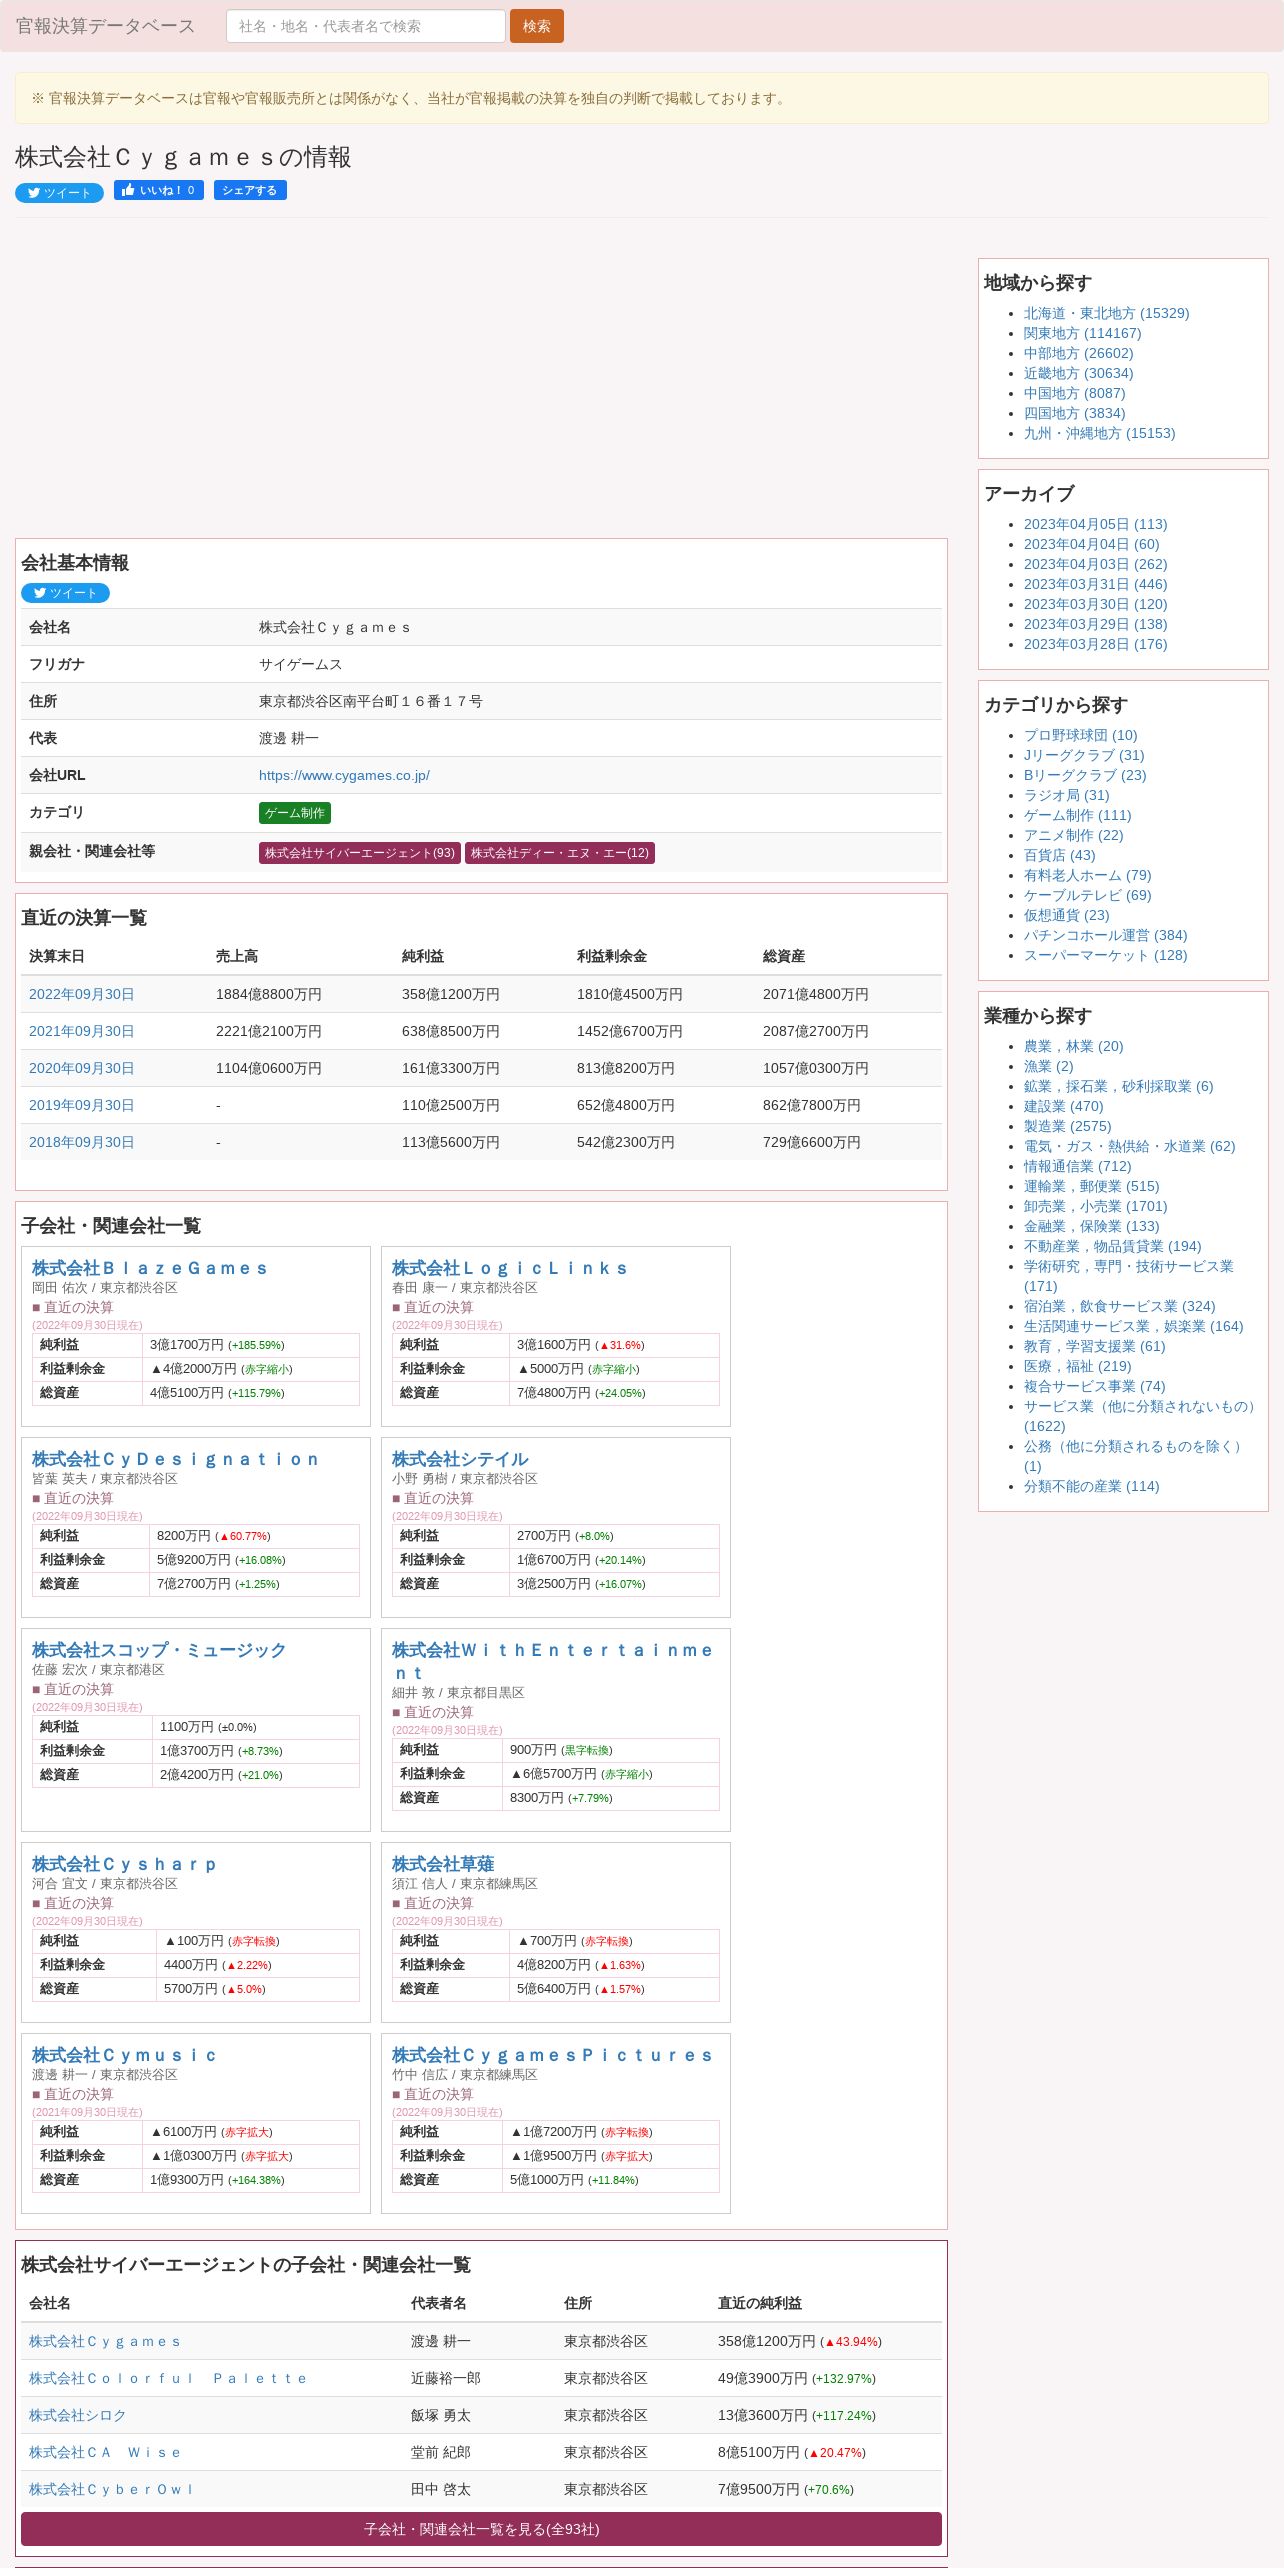Image resolution: width=1284 pixels, height=2568 pixels.
Task: Open category 仮想通貨 (23)
Action: (x=1066, y=915)
